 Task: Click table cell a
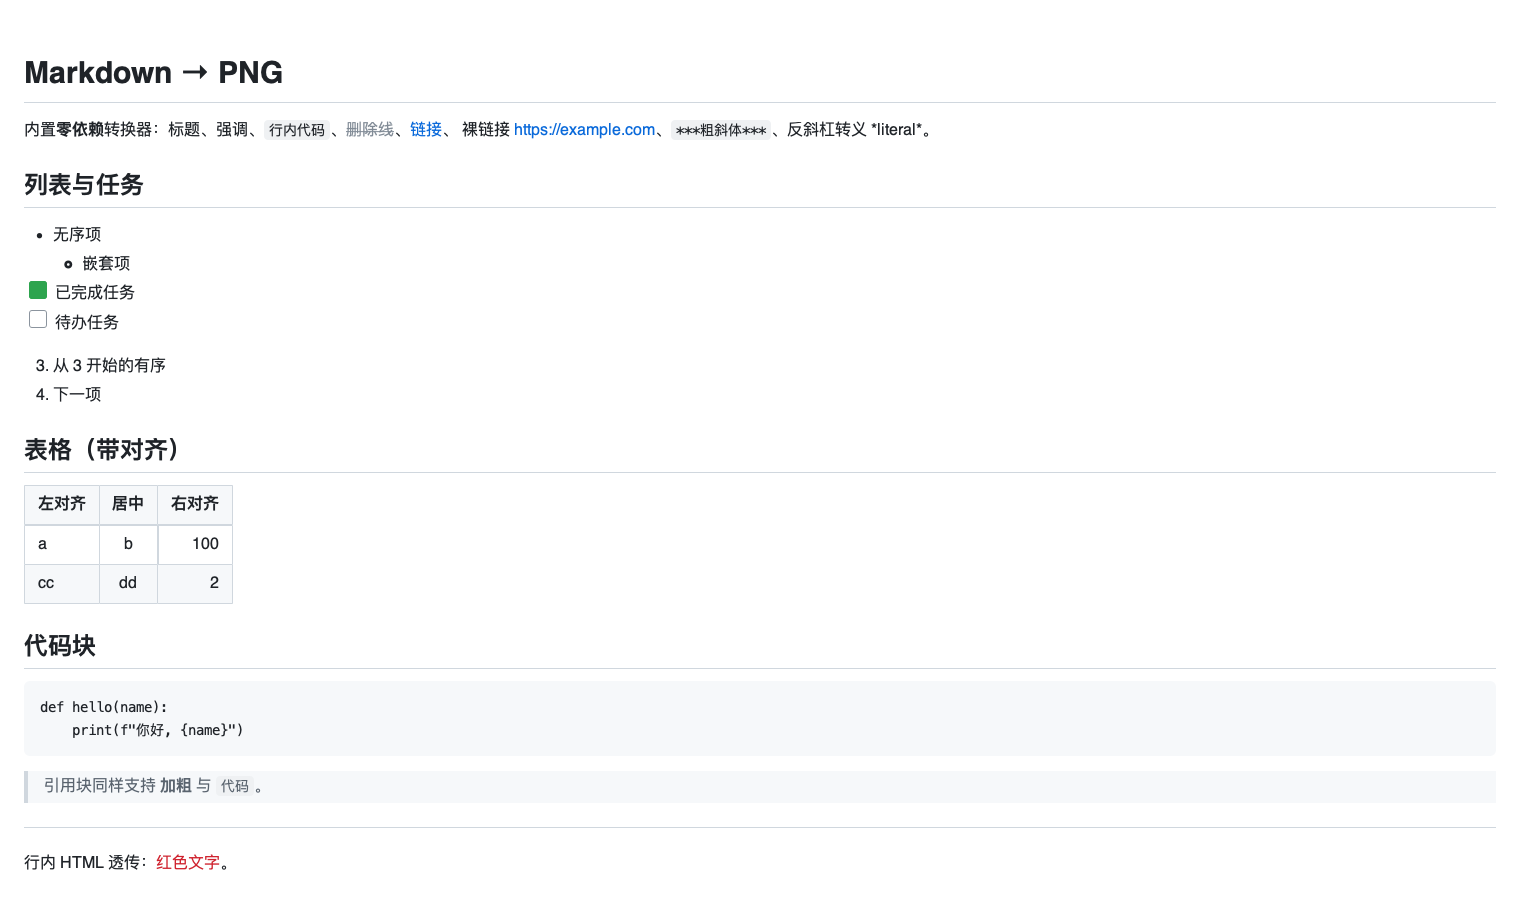62,544
